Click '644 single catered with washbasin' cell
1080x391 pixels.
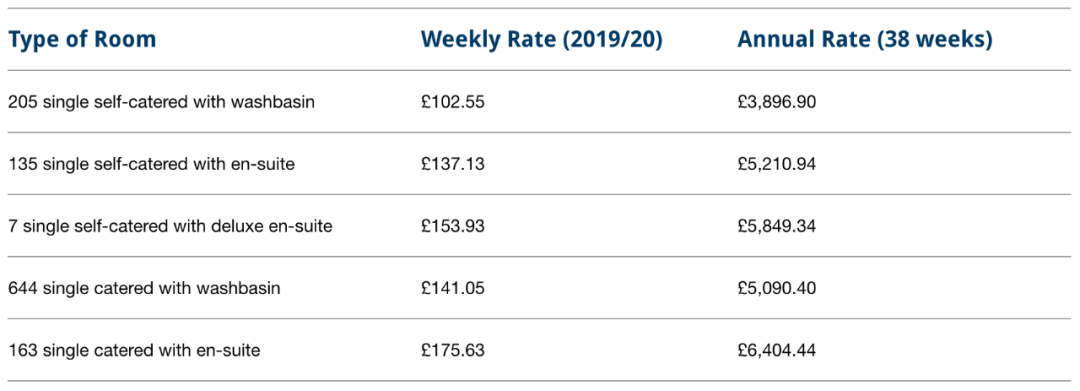(x=145, y=288)
